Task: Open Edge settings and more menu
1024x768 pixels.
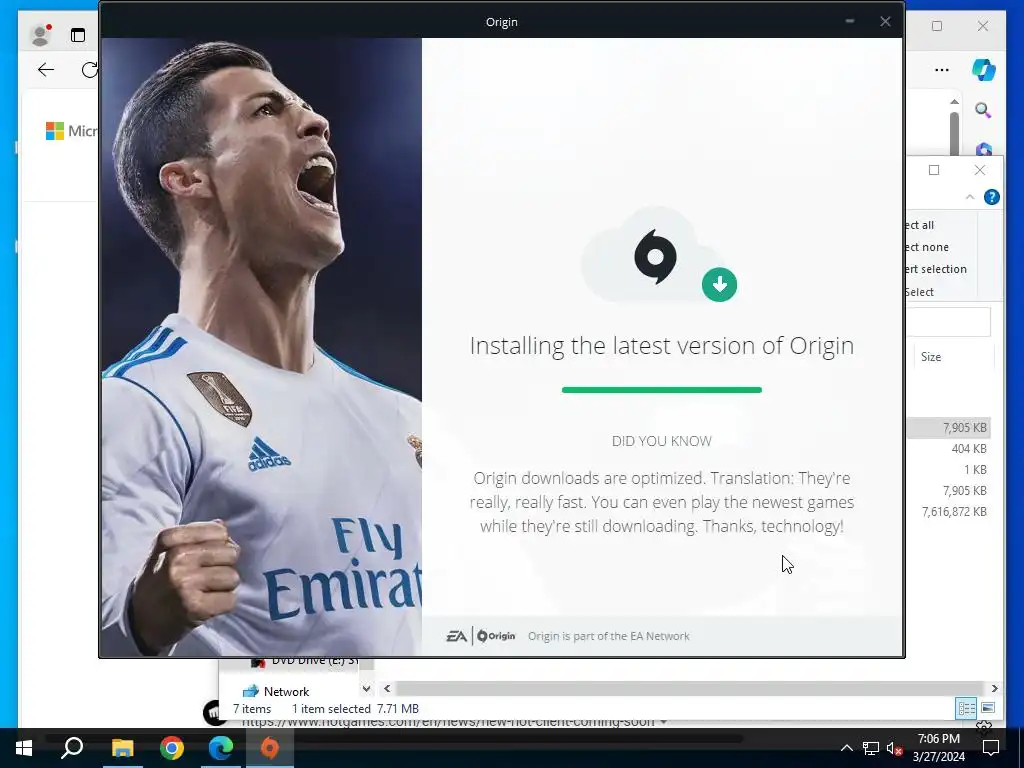Action: click(x=942, y=70)
